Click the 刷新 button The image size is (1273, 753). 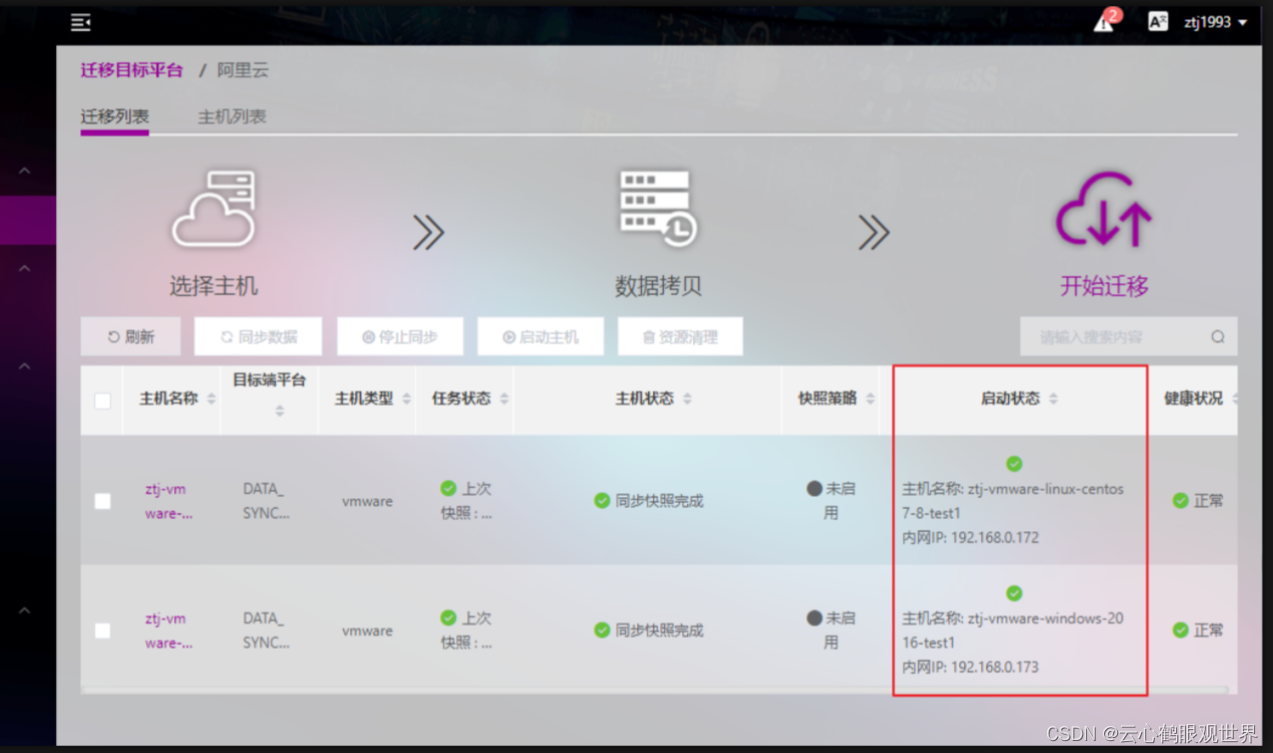point(131,337)
